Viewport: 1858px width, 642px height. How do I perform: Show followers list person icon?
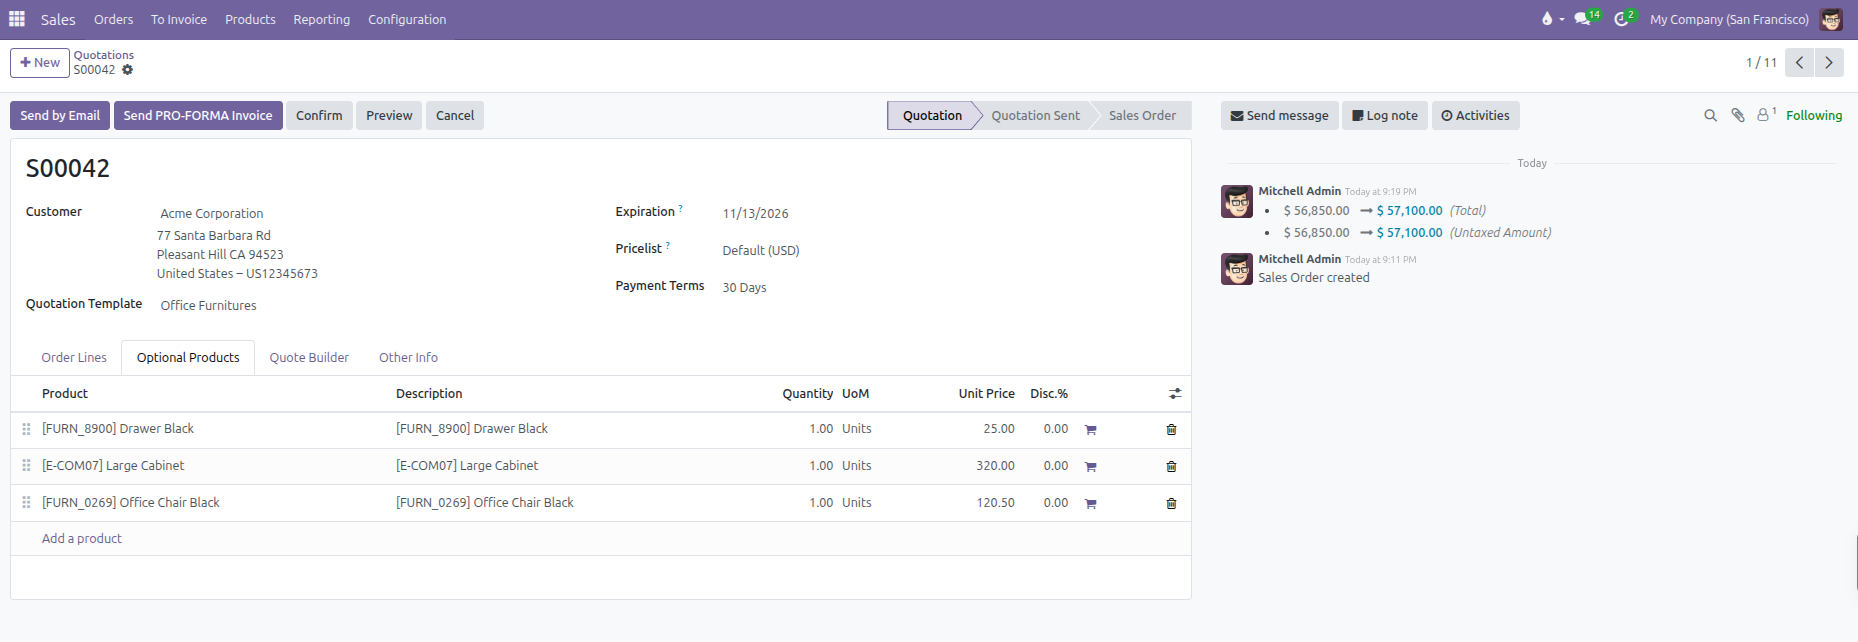pos(1765,115)
